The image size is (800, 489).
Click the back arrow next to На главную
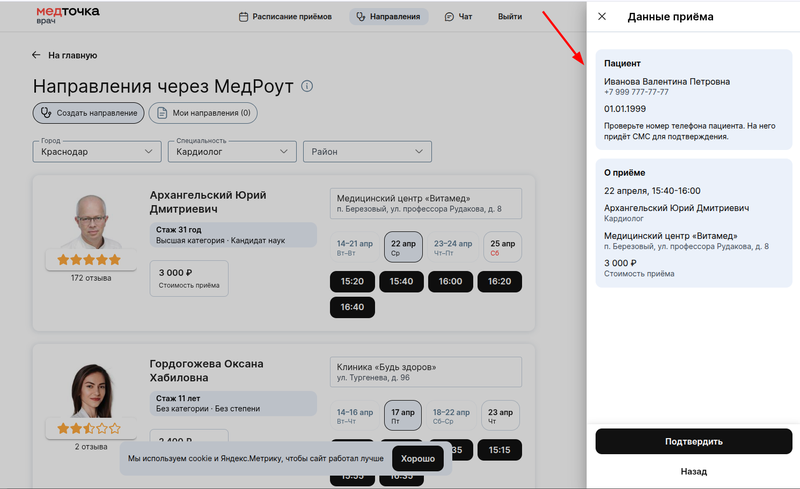(x=36, y=55)
